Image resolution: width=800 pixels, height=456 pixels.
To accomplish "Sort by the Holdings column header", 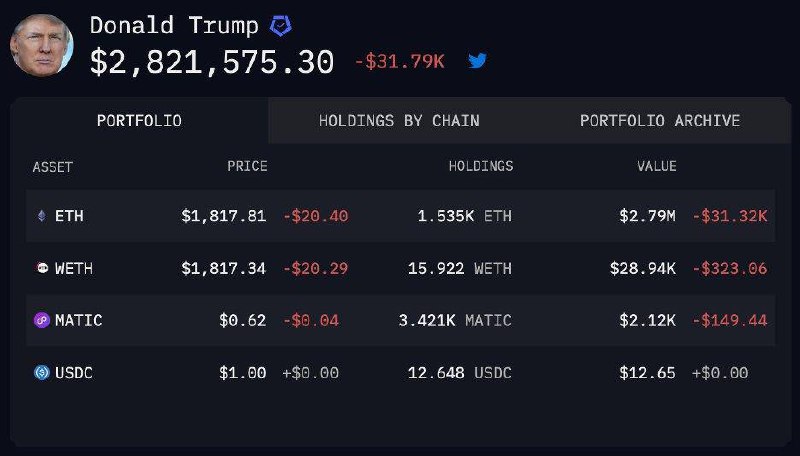I will [x=480, y=167].
